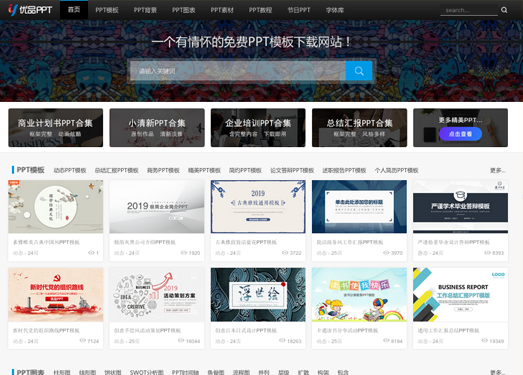This screenshot has width=523, height=375.
Task: Select the 个人简历PPT模板 category link
Action: (x=396, y=170)
